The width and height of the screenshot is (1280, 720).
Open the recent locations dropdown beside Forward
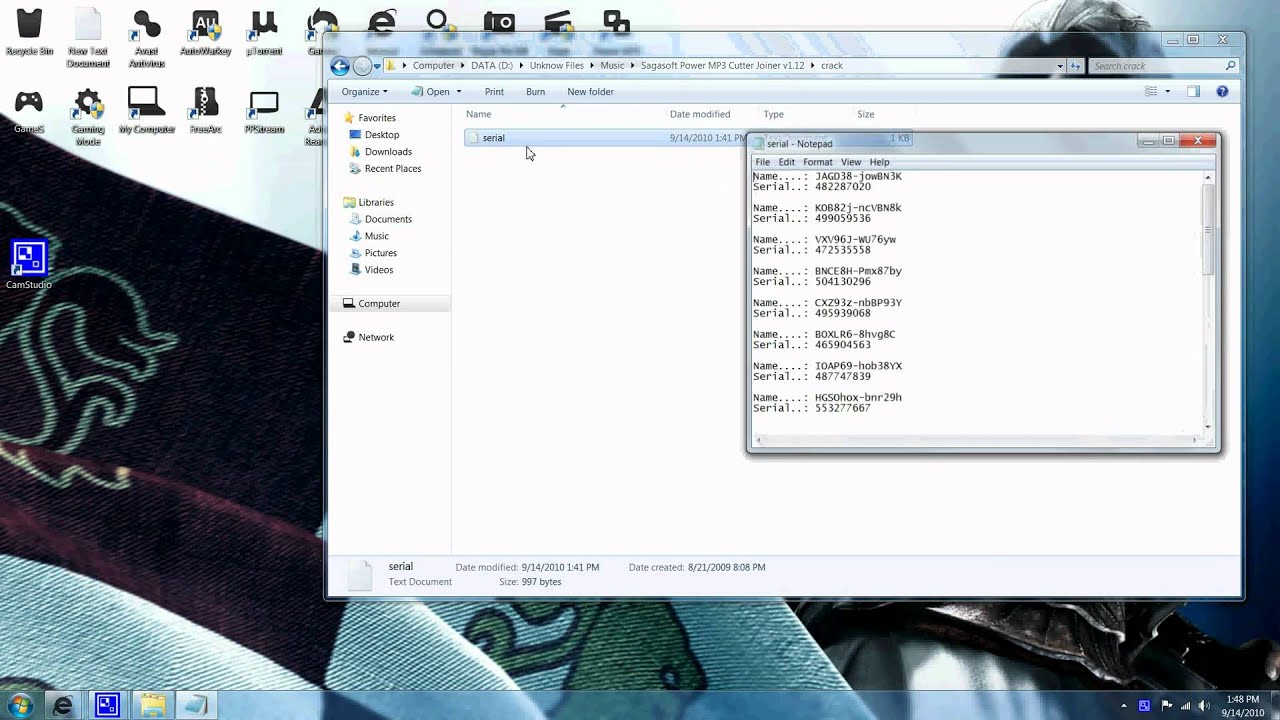point(377,67)
